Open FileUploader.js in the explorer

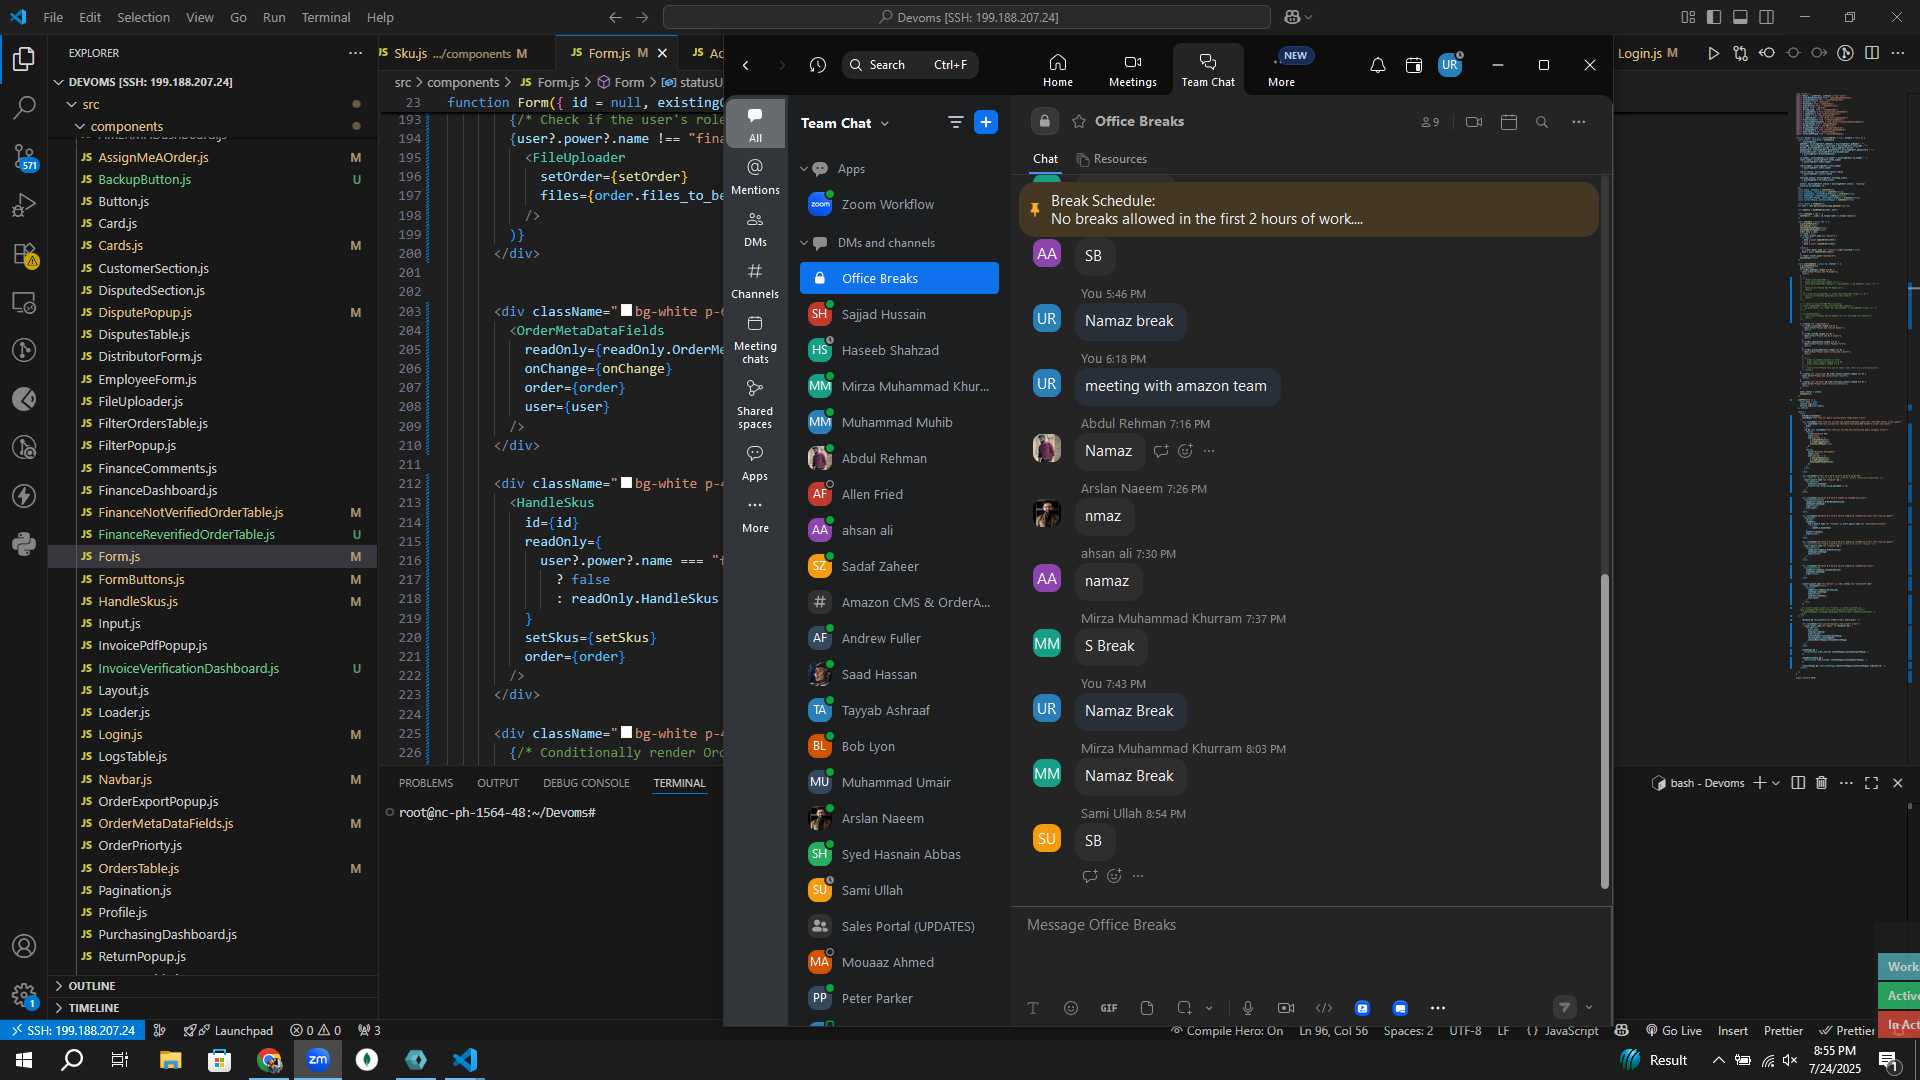141,401
